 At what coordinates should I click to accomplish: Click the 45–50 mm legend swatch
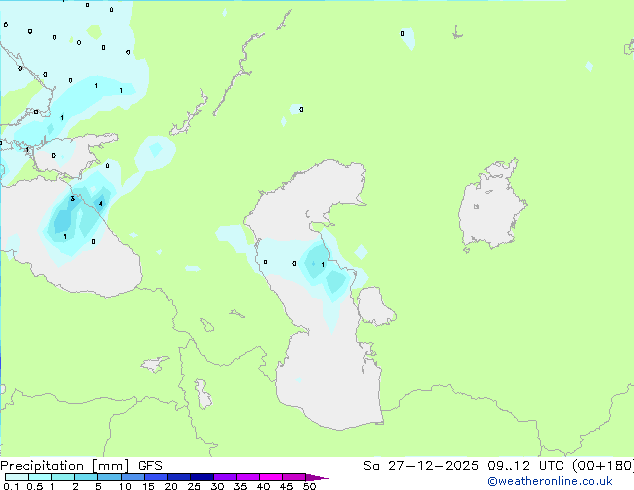tap(294, 477)
